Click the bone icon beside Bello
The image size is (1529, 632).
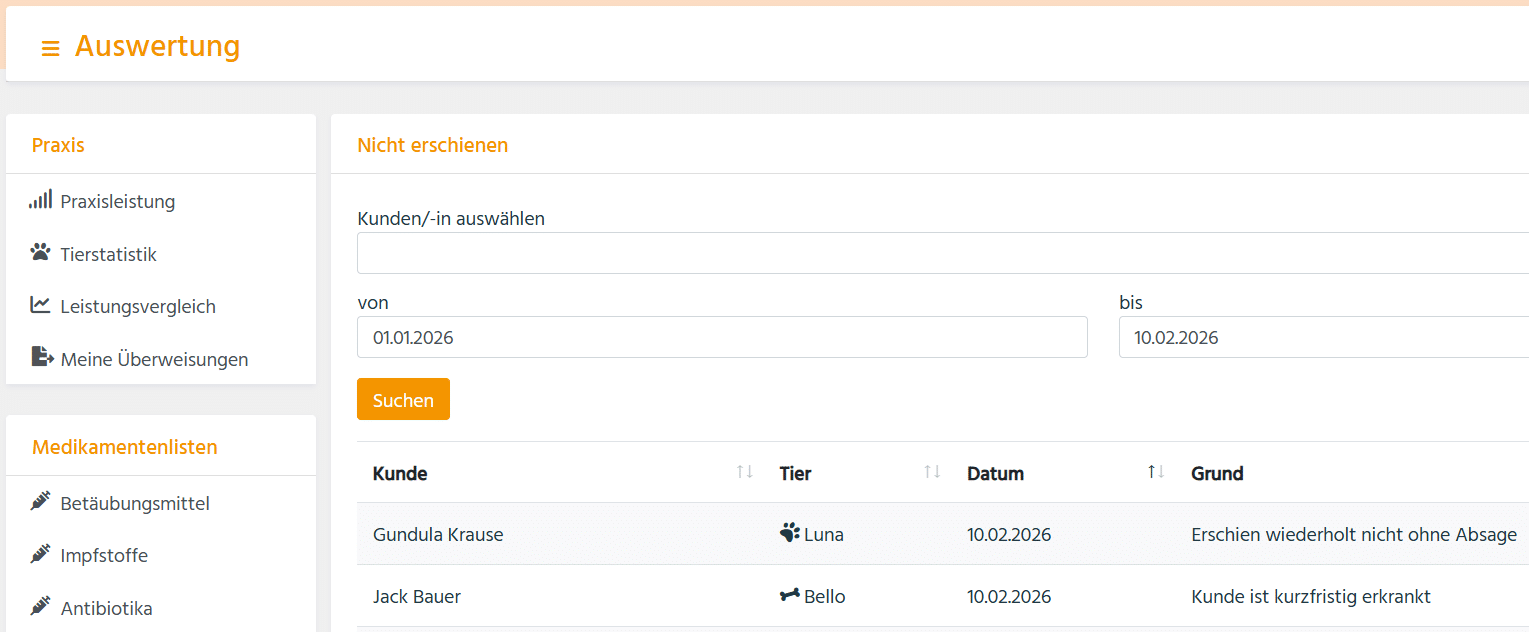pos(789,596)
